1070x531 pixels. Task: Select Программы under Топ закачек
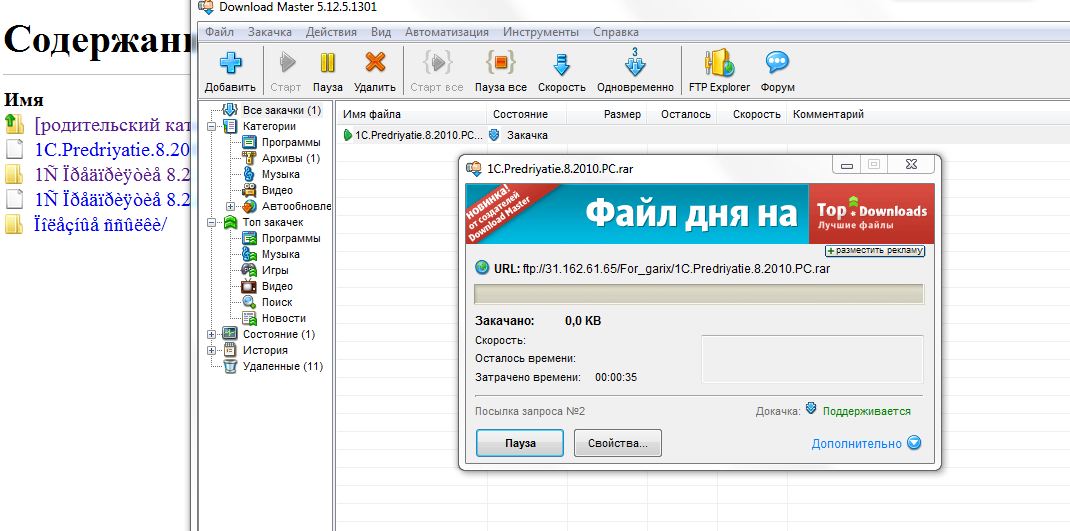(x=291, y=238)
